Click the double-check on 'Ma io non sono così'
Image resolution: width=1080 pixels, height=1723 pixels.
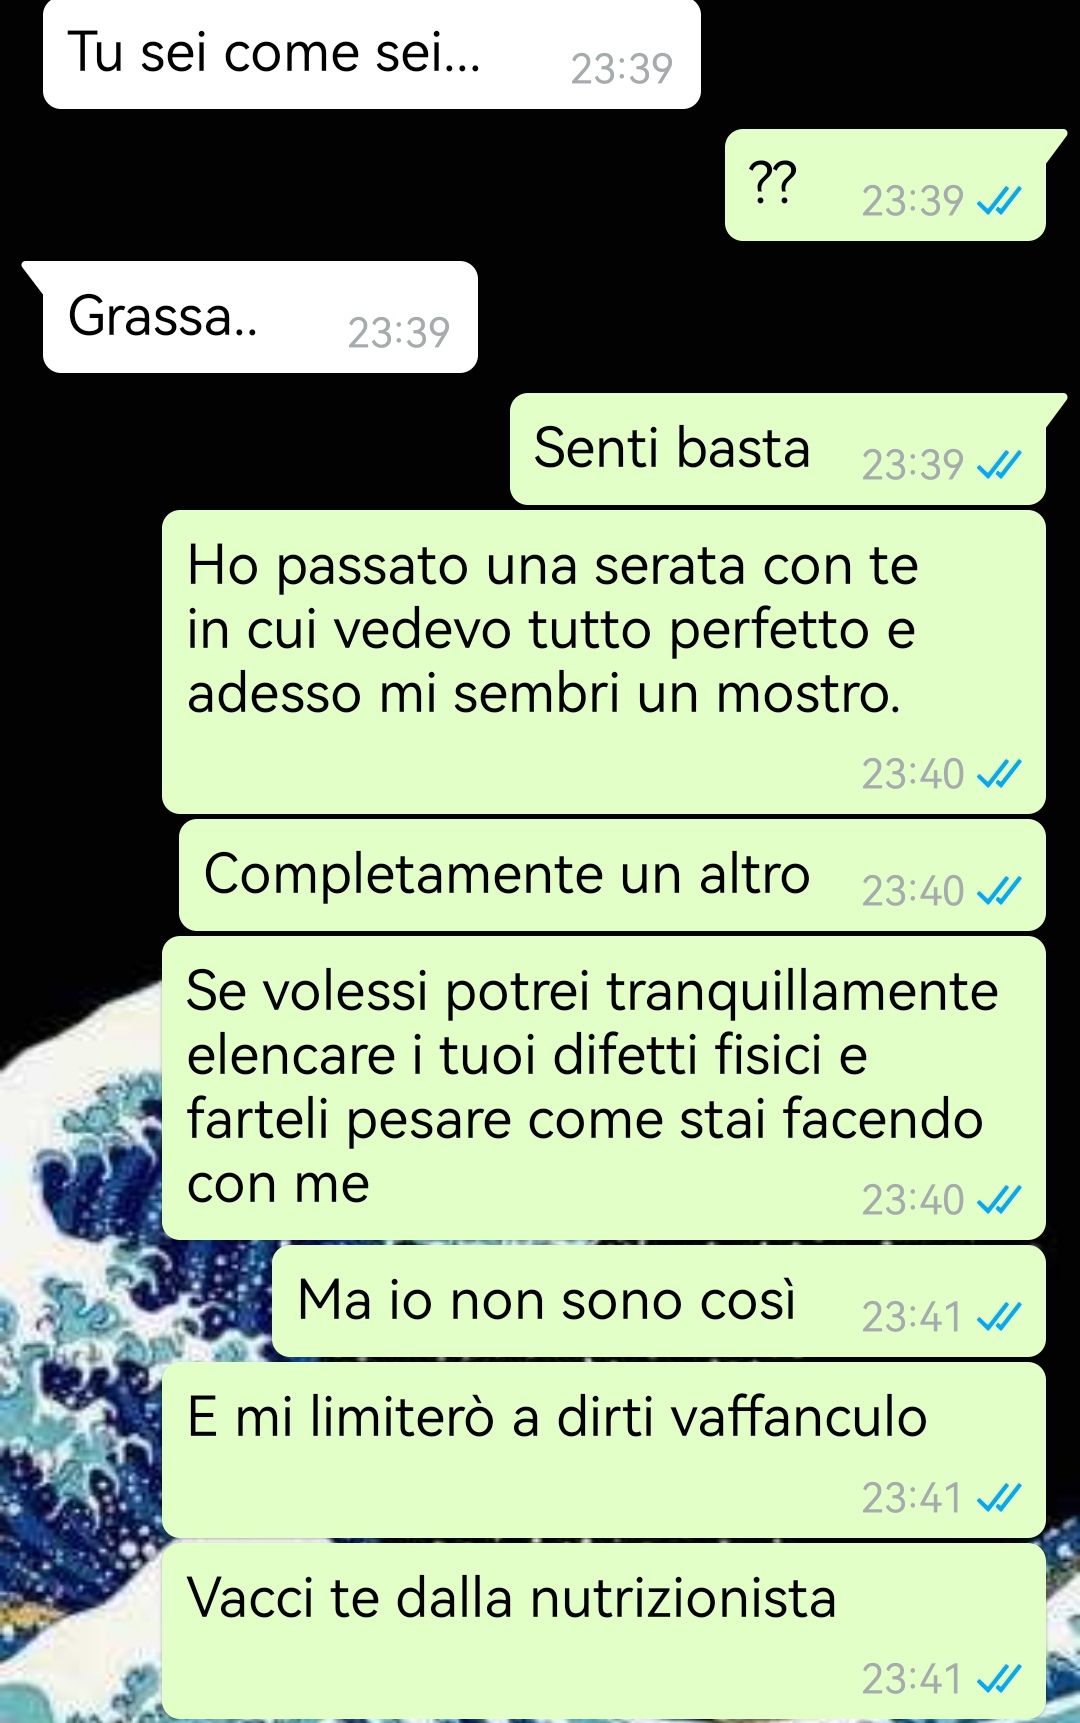999,1318
